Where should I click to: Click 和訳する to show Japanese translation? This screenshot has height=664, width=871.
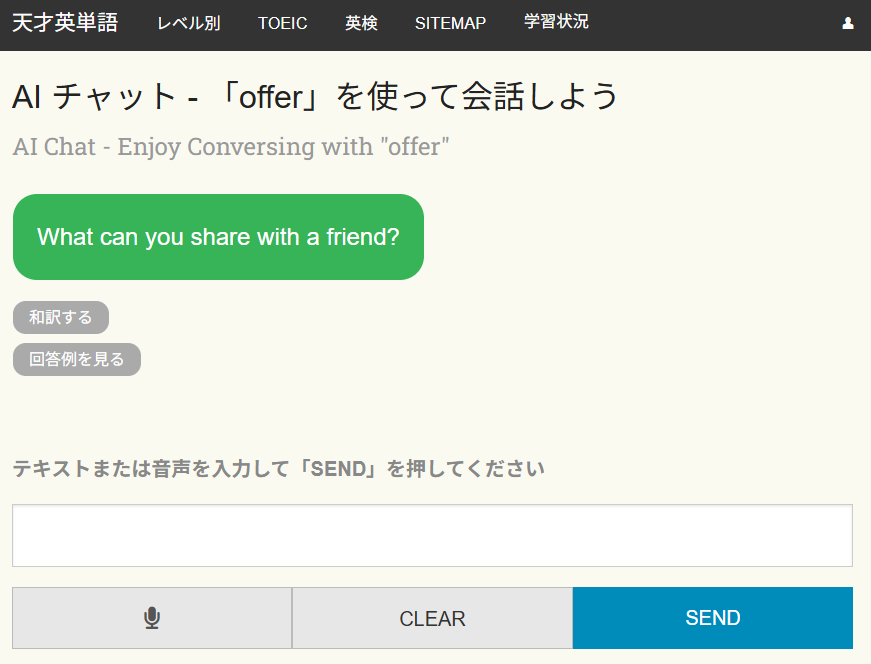60,317
